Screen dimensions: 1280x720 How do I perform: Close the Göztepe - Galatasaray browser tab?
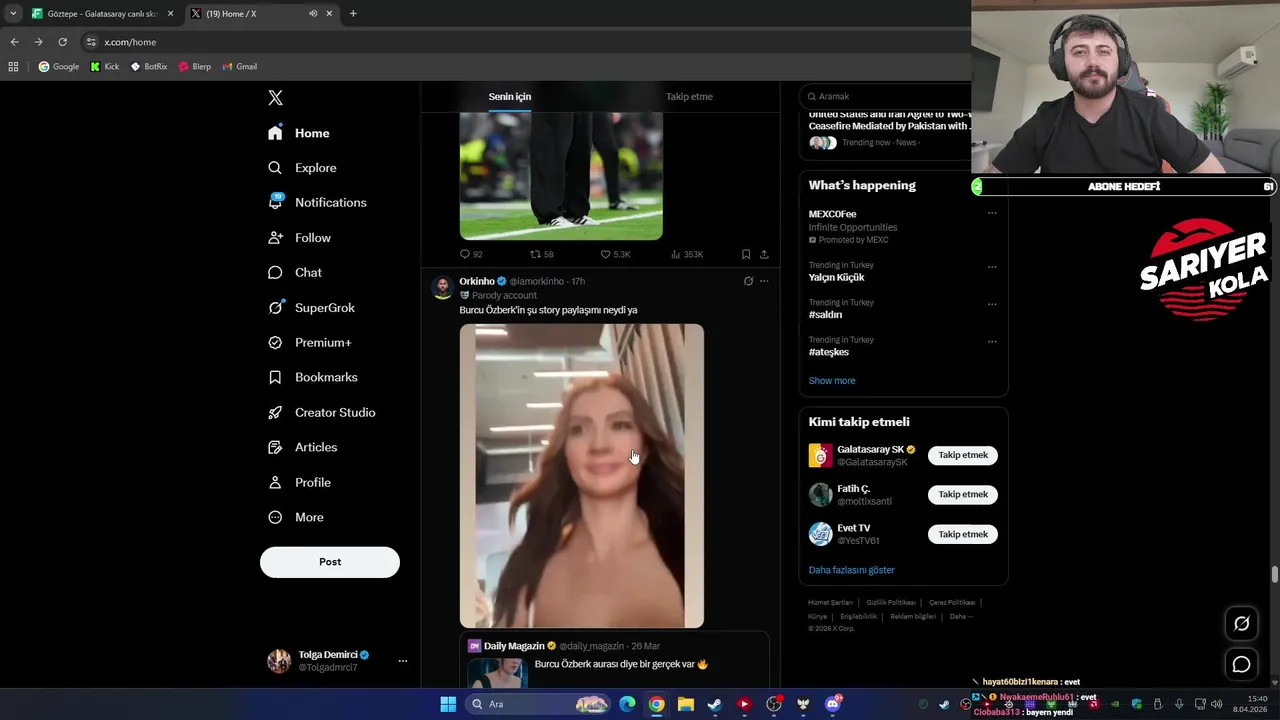coord(170,14)
